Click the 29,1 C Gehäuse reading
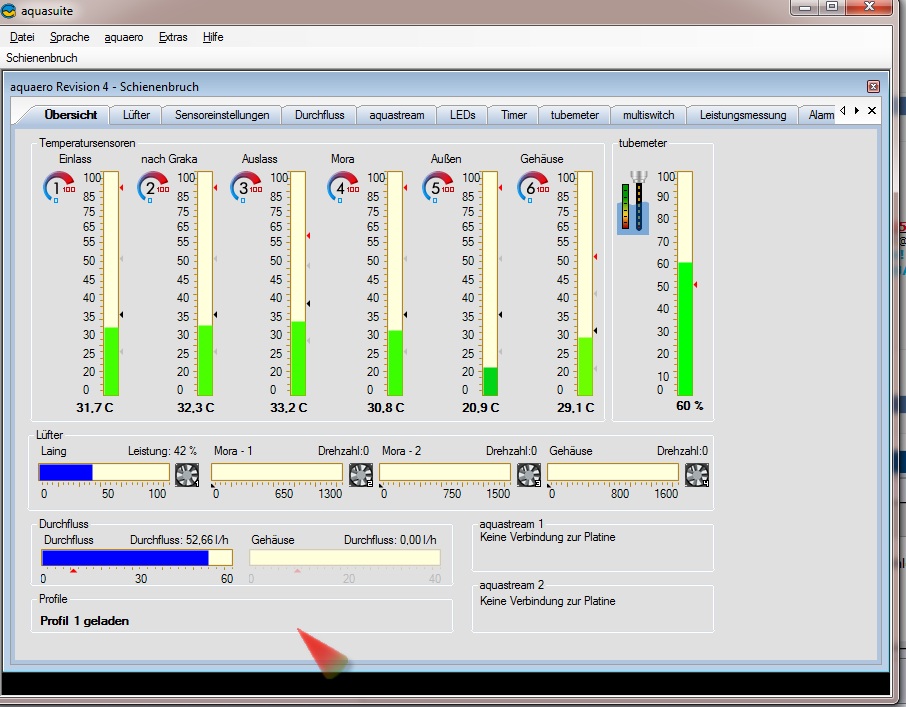This screenshot has width=906, height=707. click(x=575, y=408)
